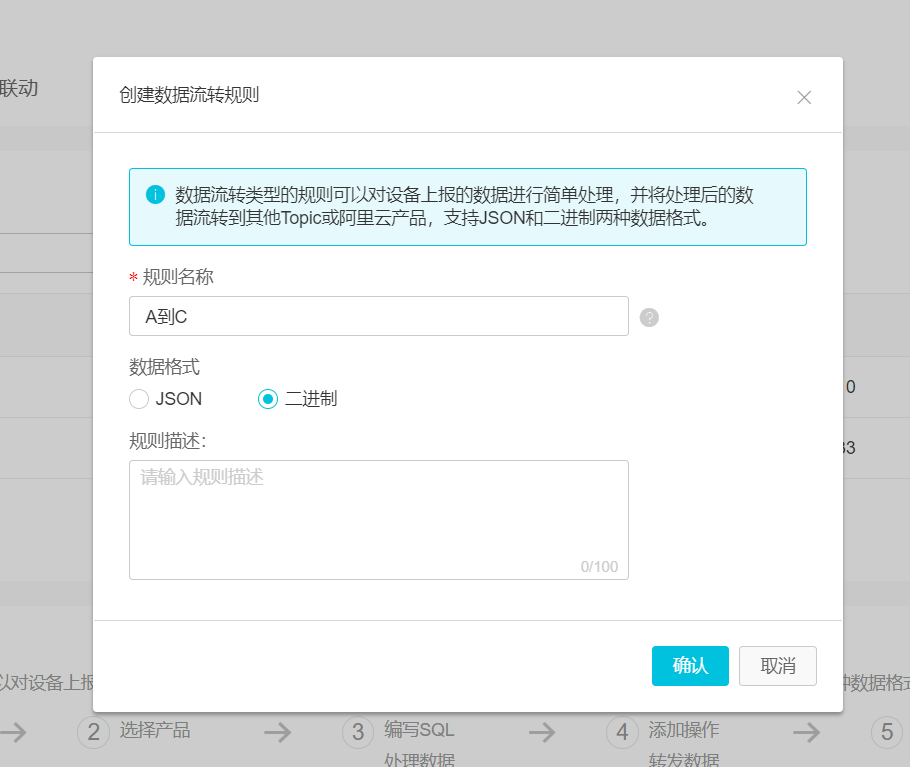Click the 选择产品 step label
The image size is (910, 767).
[x=155, y=731]
